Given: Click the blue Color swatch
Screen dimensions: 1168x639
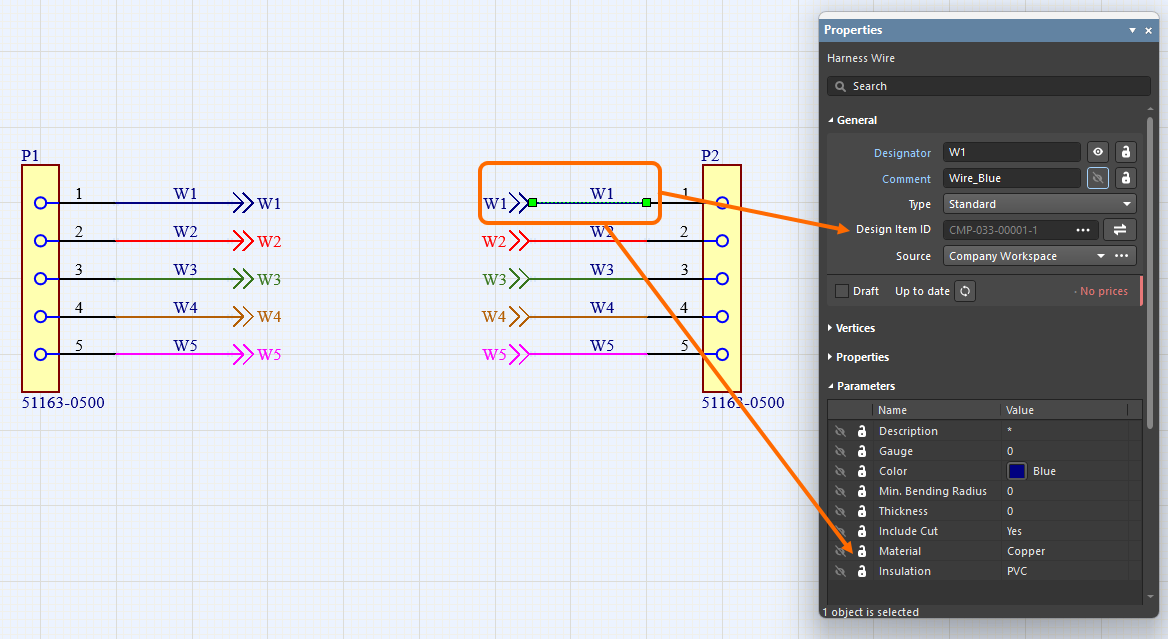Looking at the screenshot, I should pos(1017,471).
